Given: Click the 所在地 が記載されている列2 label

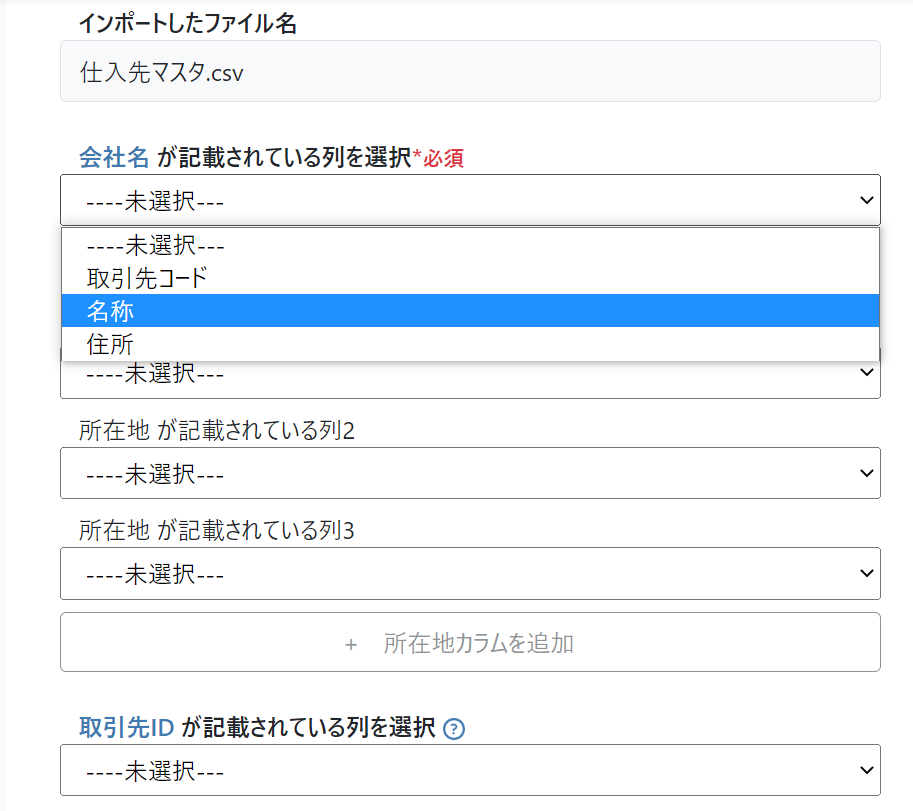Looking at the screenshot, I should [217, 430].
